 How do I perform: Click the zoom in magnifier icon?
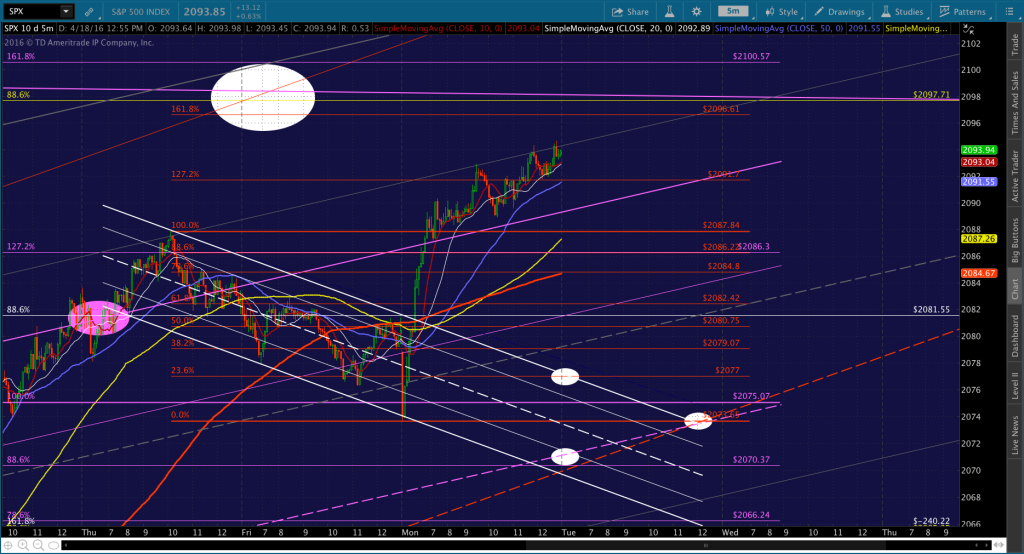click(23, 545)
